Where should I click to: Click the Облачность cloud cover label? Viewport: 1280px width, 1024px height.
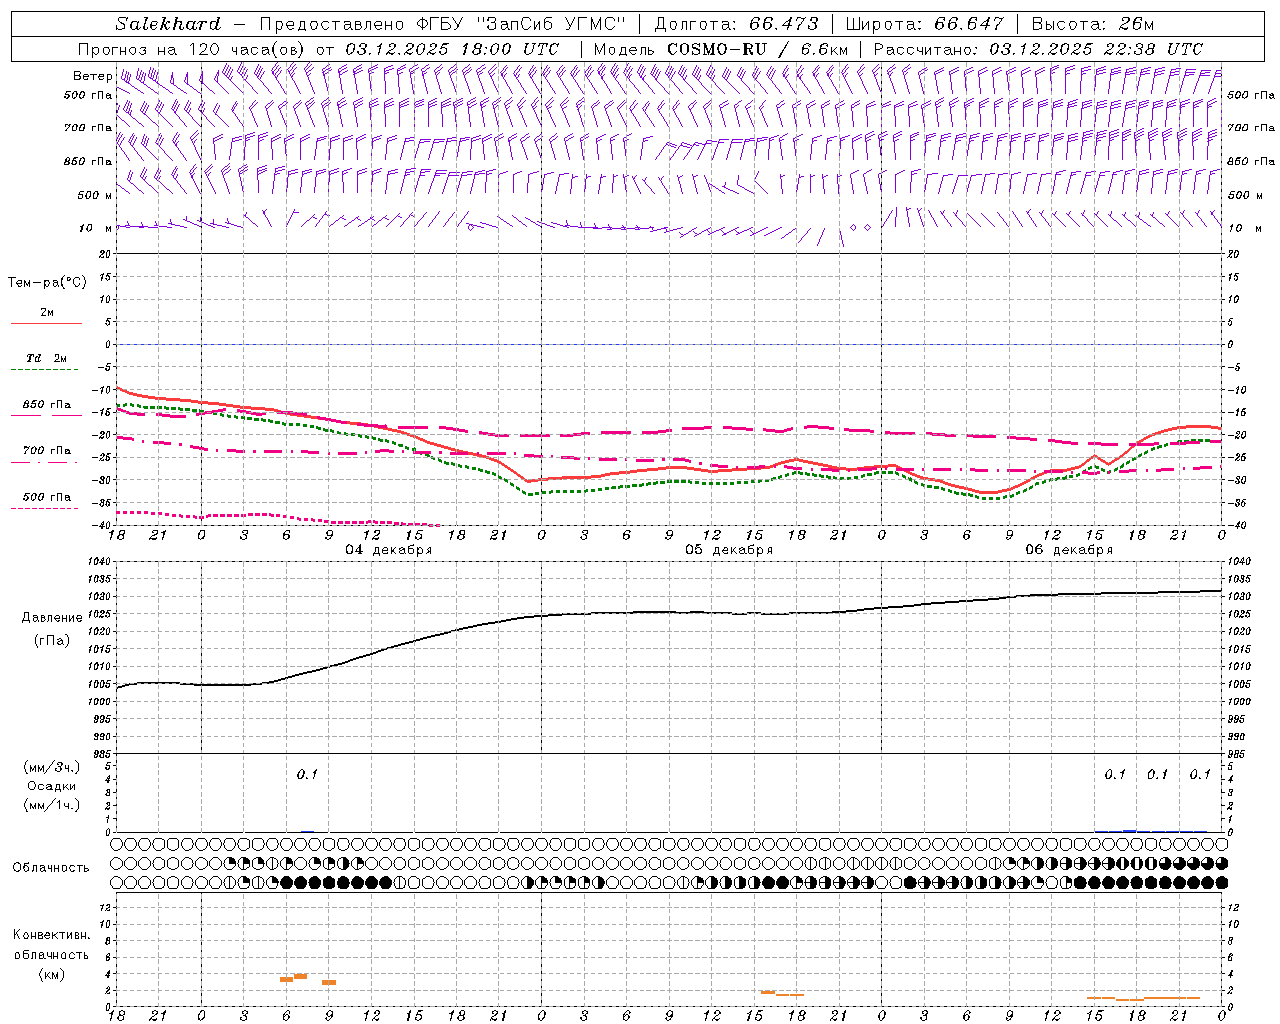pos(51,867)
